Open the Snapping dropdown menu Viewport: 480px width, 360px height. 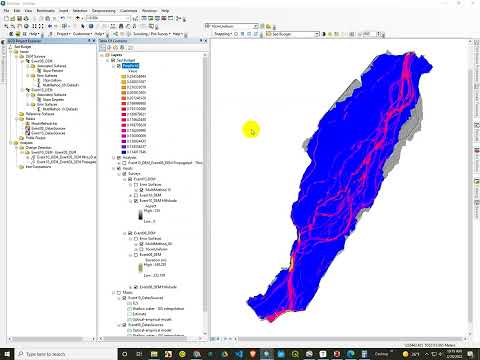pos(223,34)
